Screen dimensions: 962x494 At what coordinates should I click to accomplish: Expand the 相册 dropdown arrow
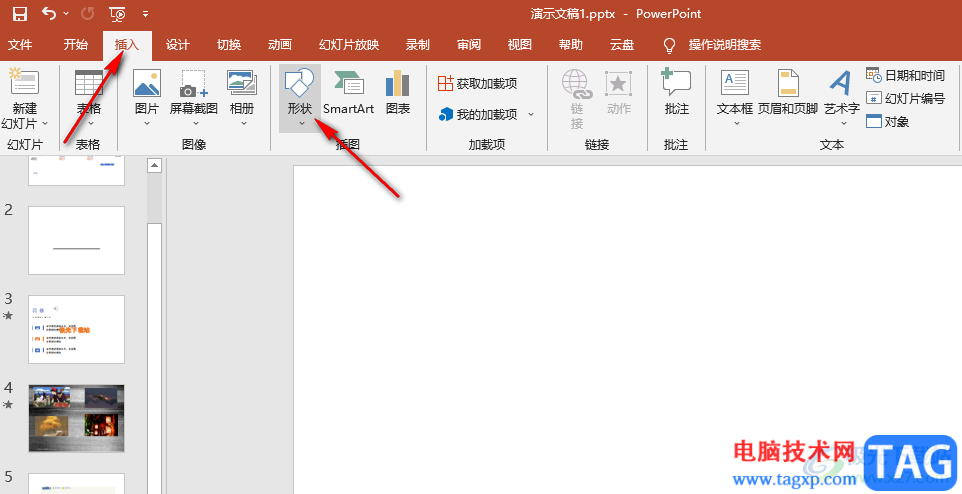click(x=244, y=124)
